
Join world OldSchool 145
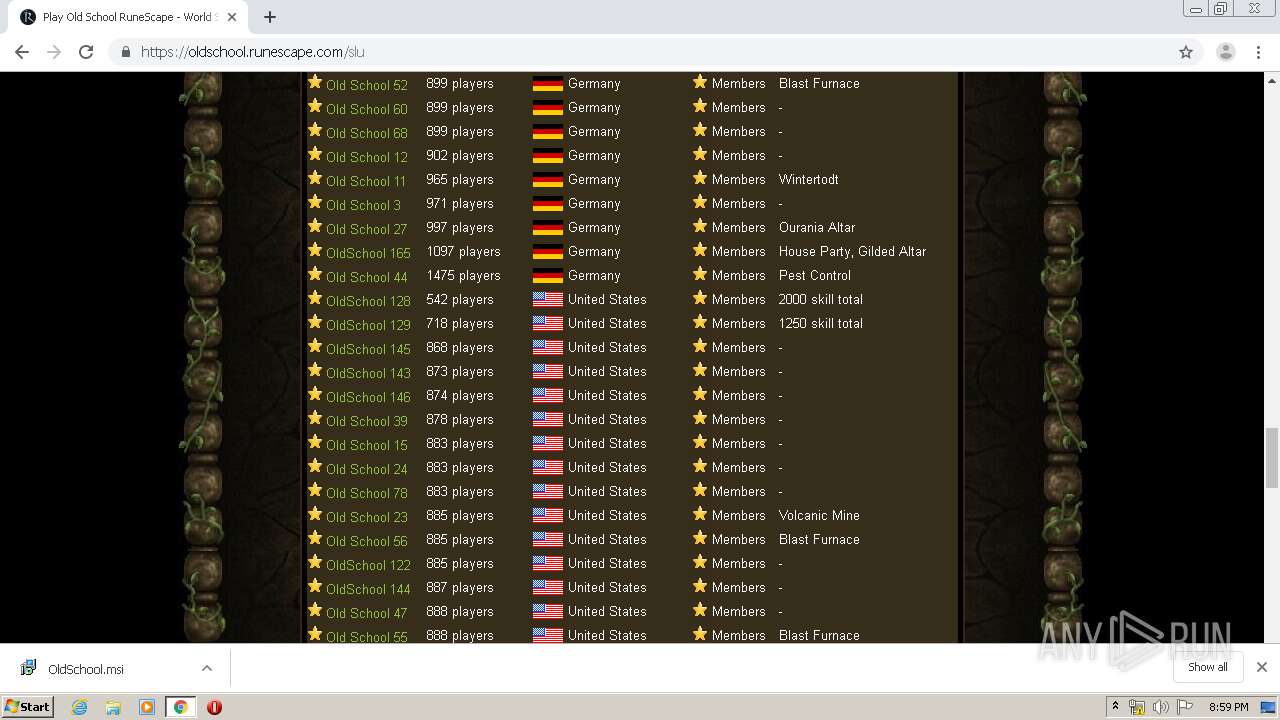(x=368, y=349)
